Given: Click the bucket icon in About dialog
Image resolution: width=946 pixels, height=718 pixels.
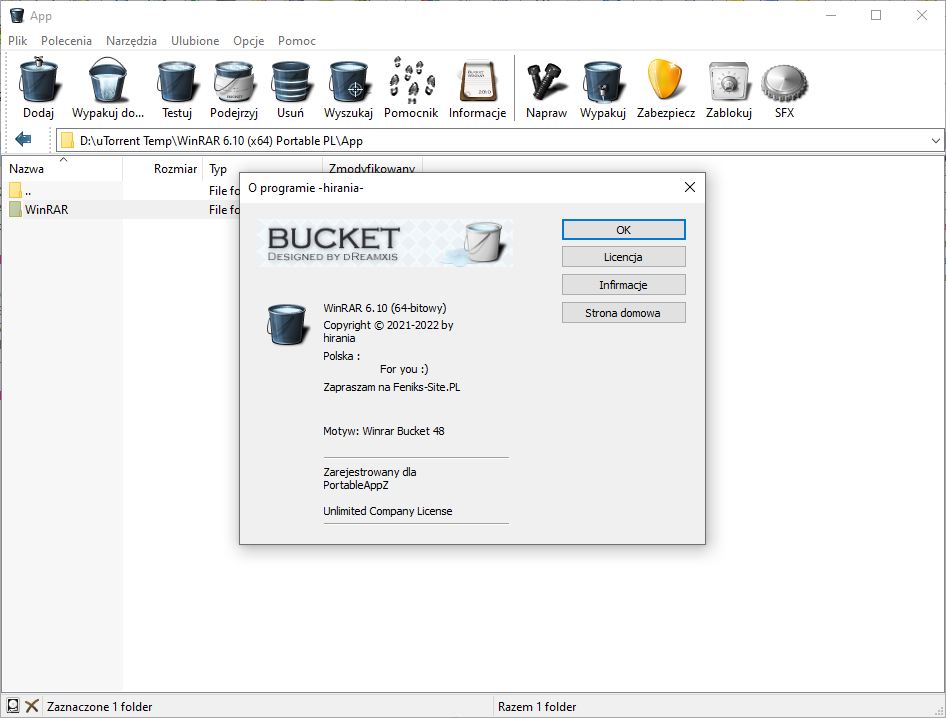Looking at the screenshot, I should pos(287,325).
